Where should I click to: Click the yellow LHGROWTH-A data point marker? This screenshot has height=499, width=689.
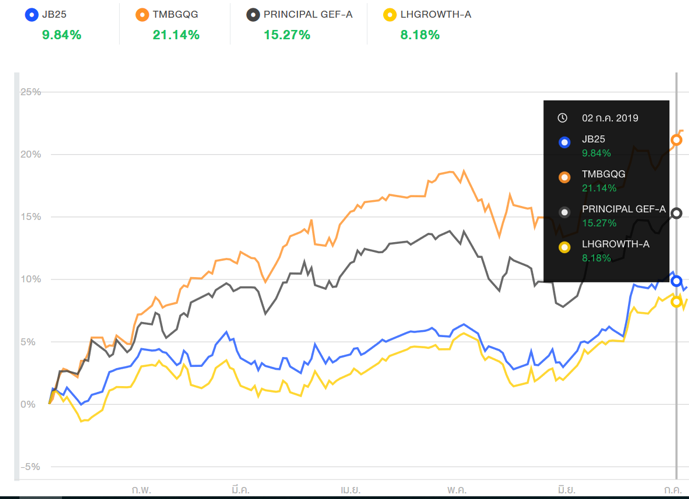pyautogui.click(x=677, y=301)
